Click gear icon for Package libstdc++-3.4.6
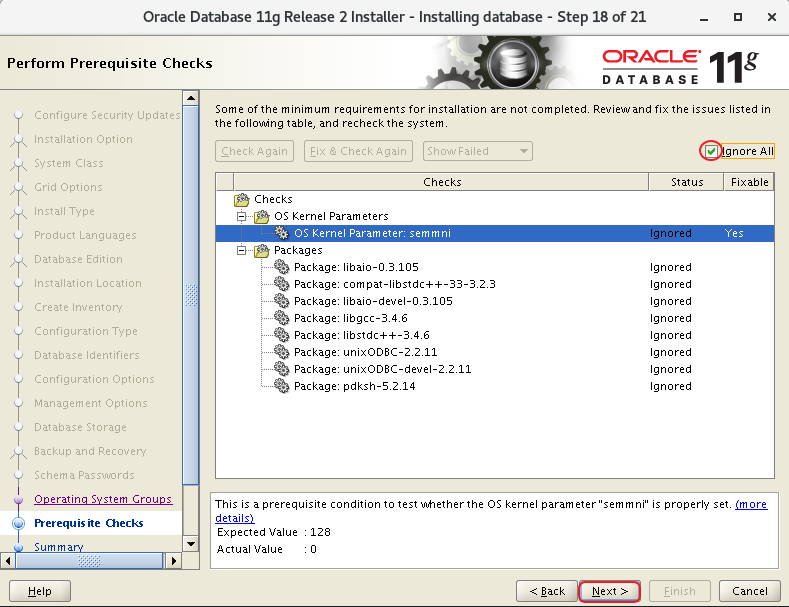789x607 pixels. (282, 335)
